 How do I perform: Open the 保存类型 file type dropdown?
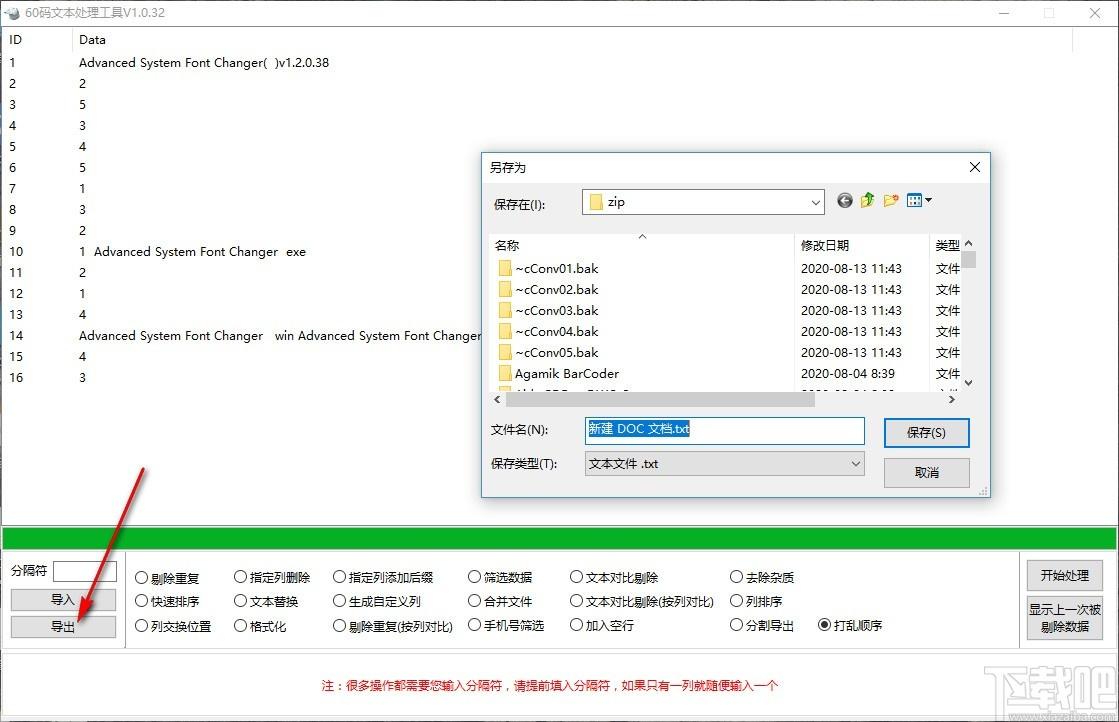(854, 463)
